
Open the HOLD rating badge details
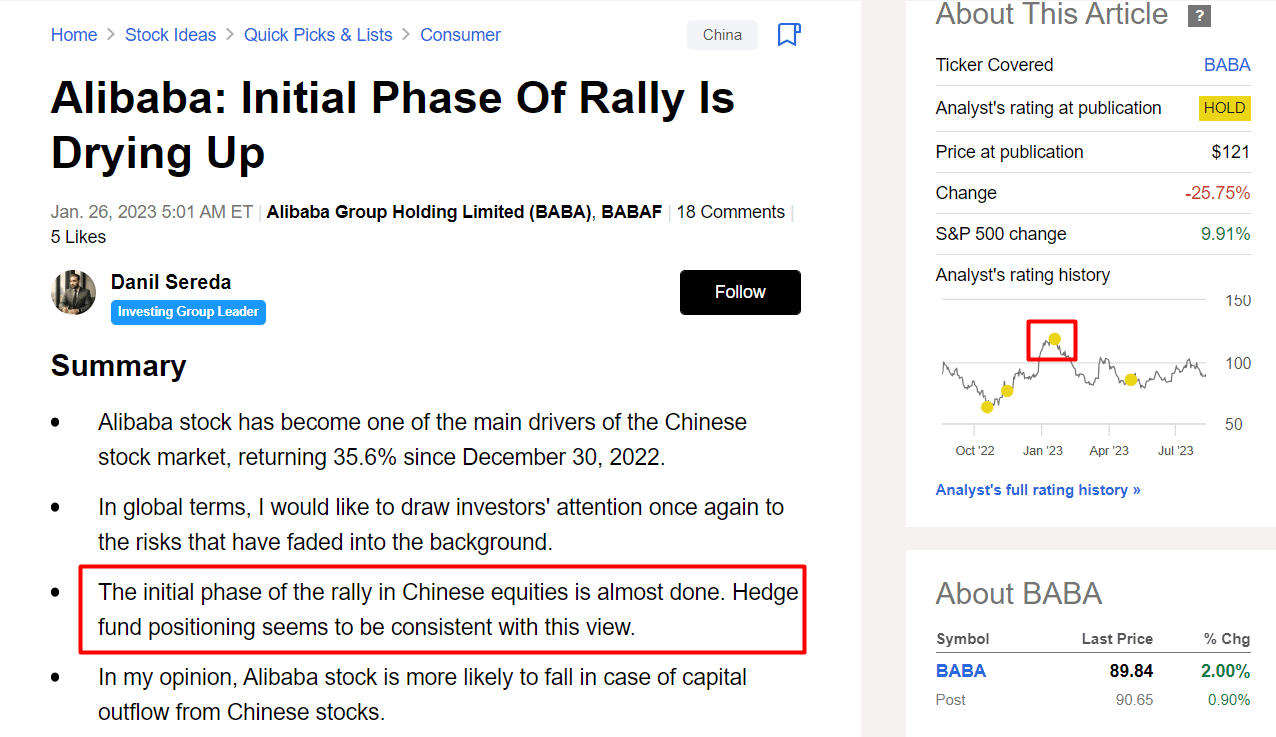[1224, 108]
